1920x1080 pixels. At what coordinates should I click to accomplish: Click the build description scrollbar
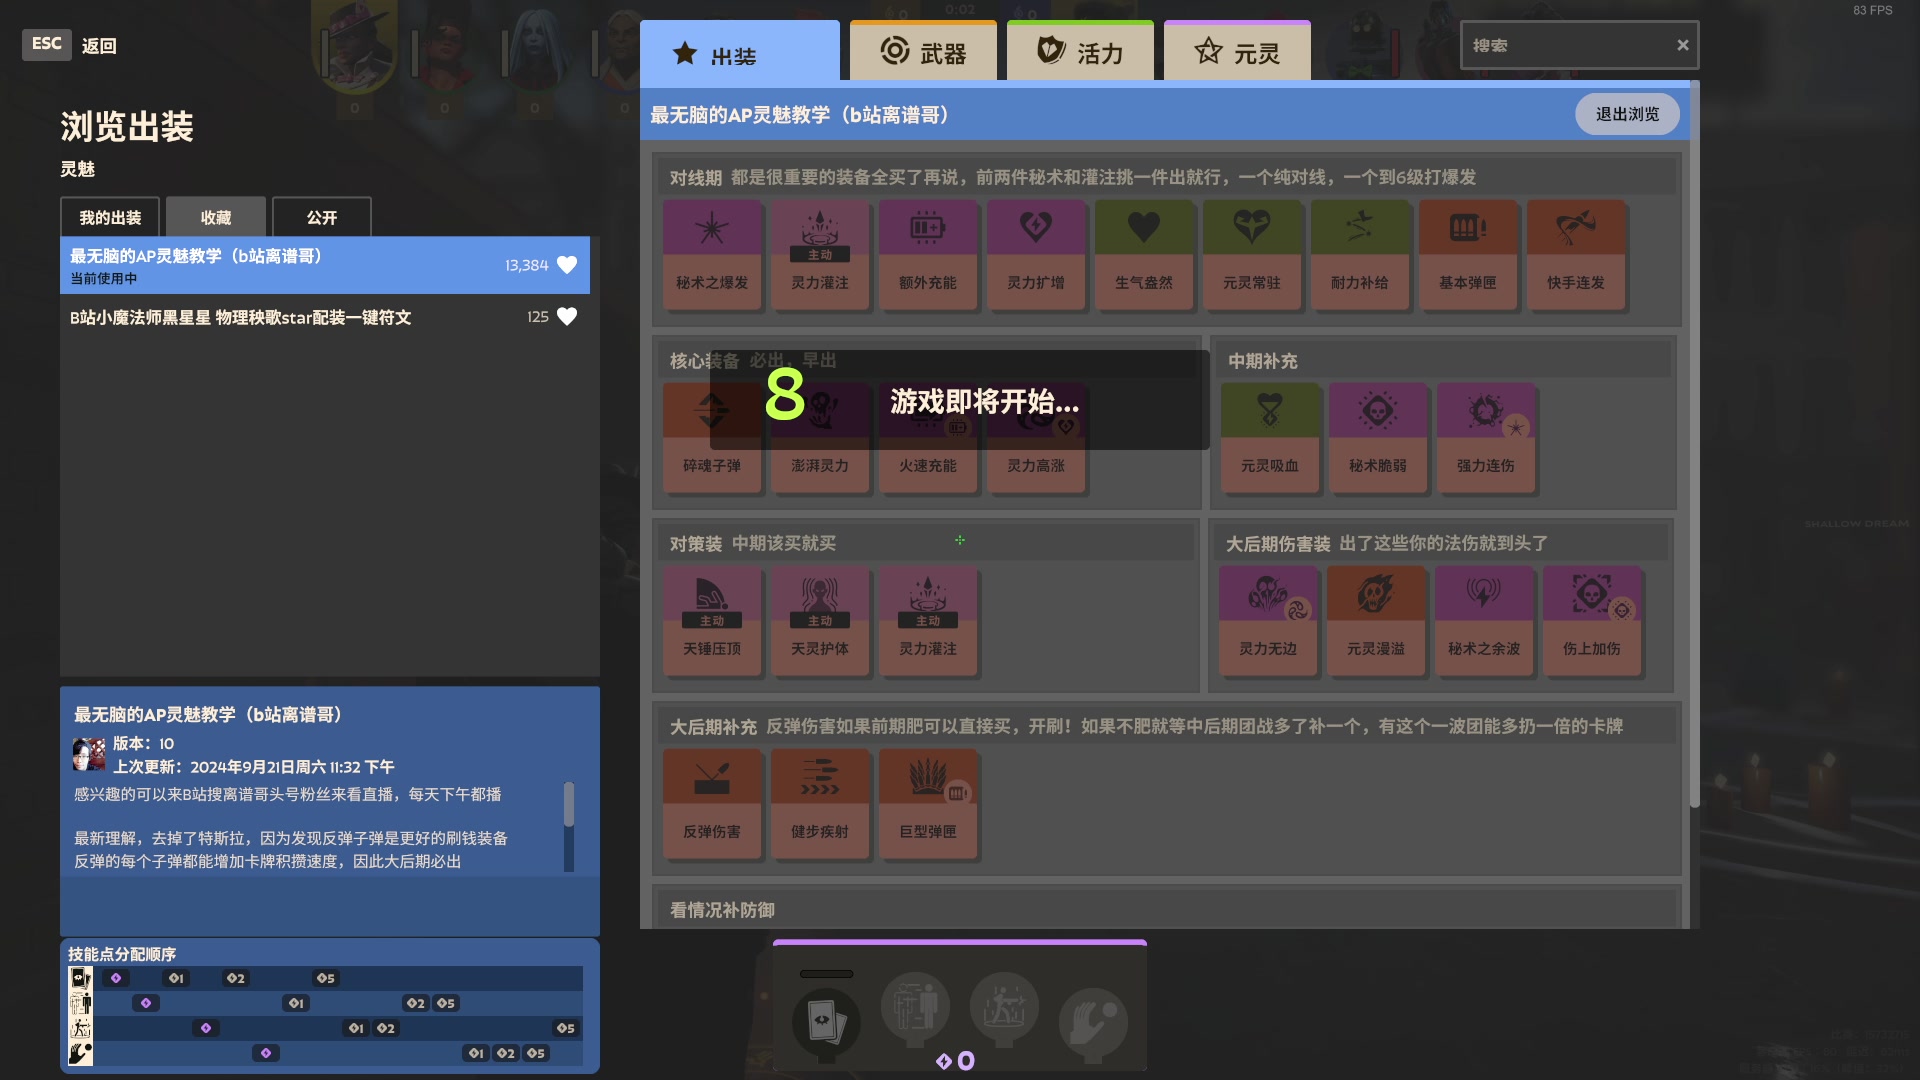click(569, 826)
